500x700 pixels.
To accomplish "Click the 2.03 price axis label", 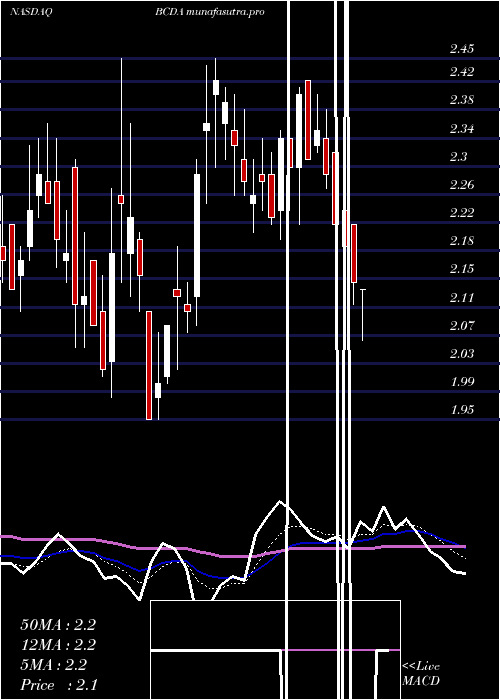I will point(462,354).
